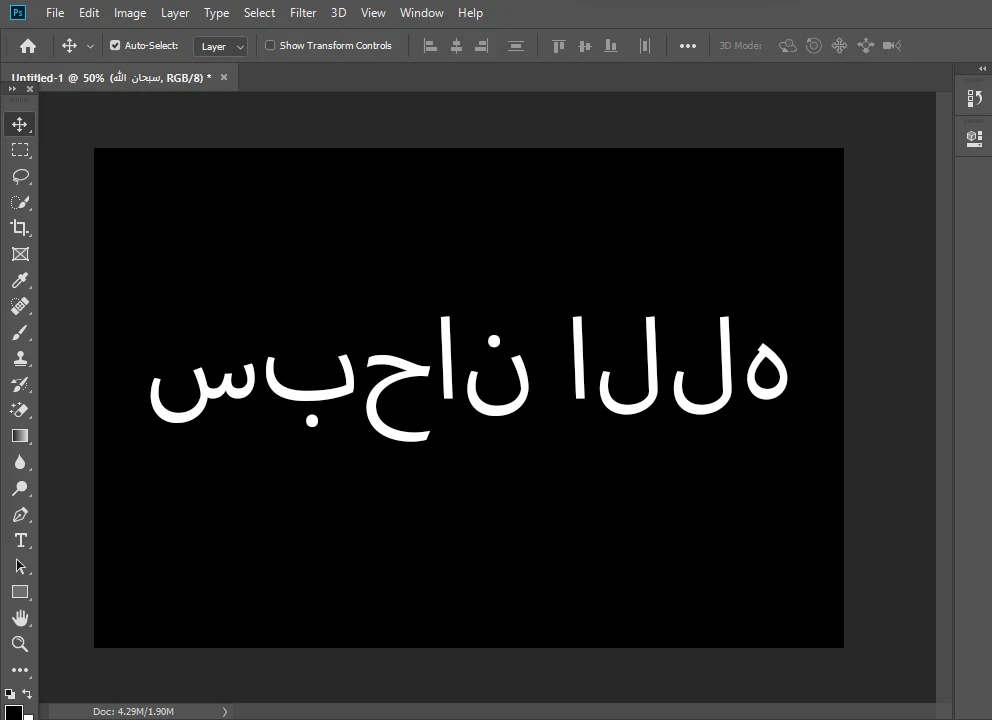Select the Eraser tool
Screen dimensions: 992x720
point(20,410)
